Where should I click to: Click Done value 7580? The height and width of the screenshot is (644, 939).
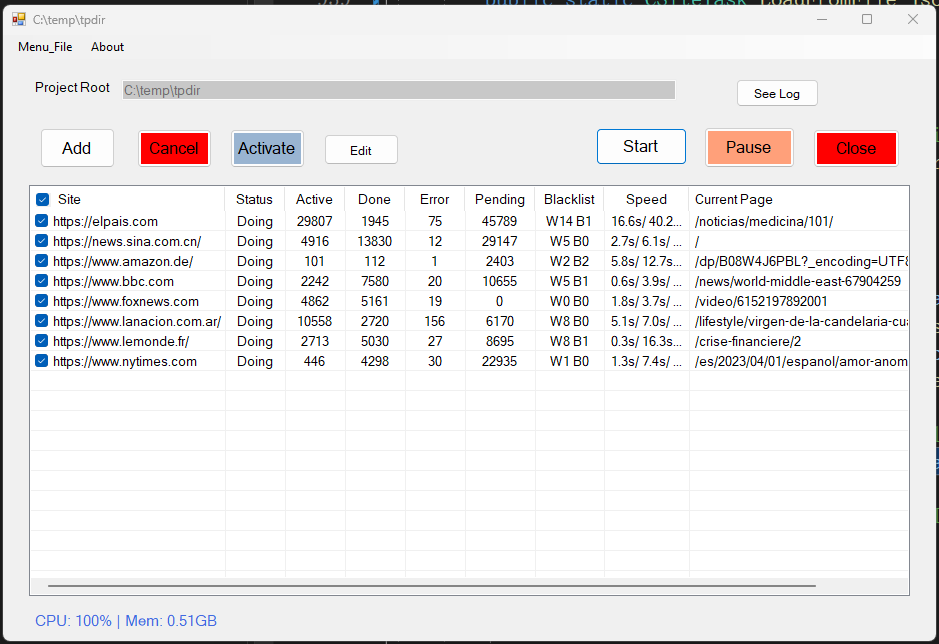pyautogui.click(x=375, y=282)
